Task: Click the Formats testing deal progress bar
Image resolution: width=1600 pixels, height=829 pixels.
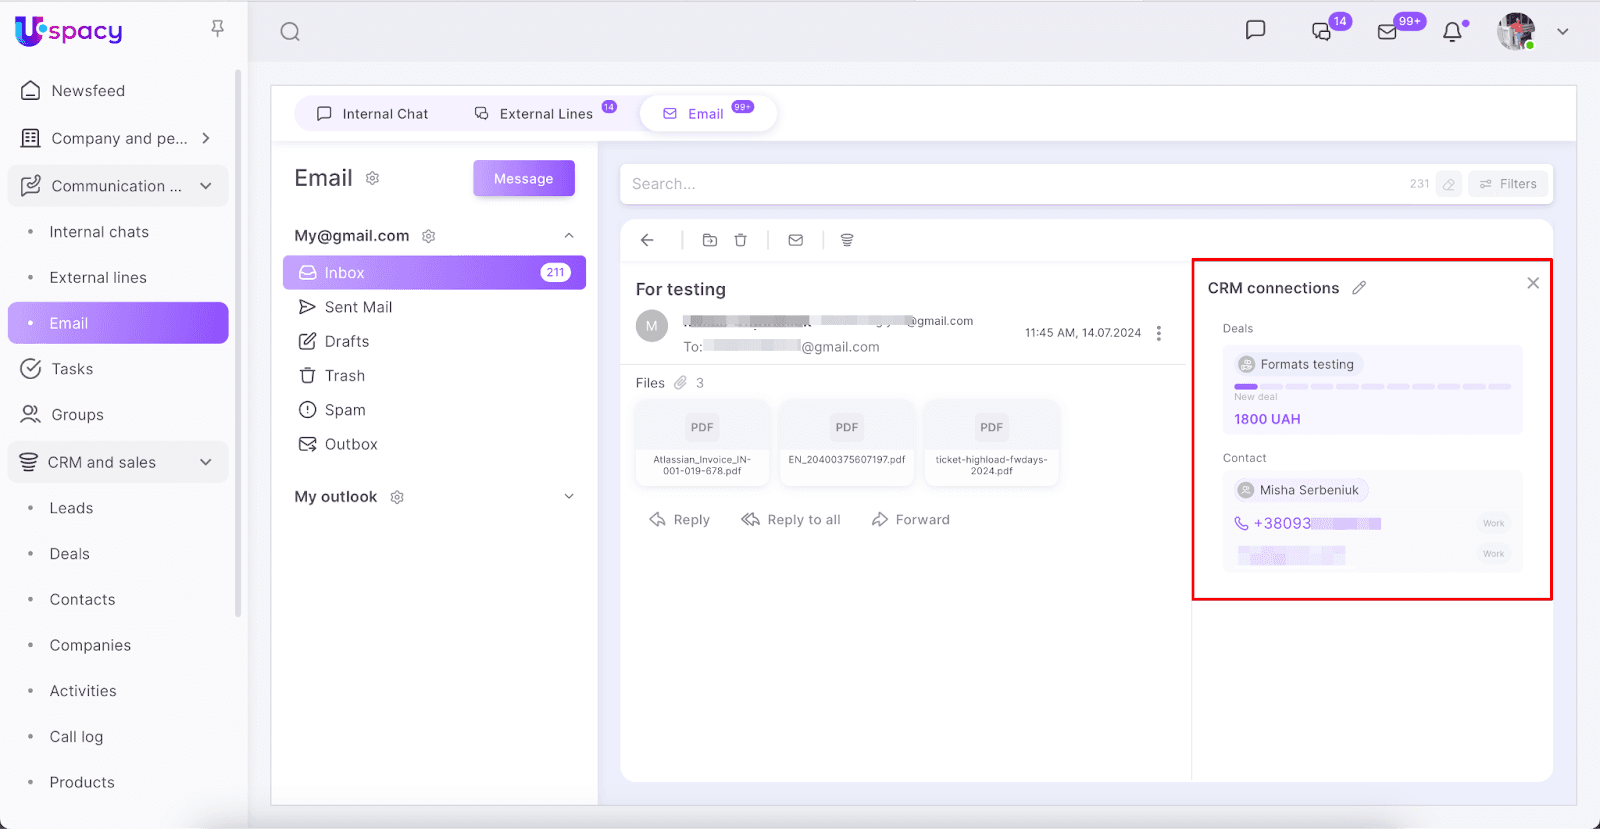Action: coord(1372,386)
